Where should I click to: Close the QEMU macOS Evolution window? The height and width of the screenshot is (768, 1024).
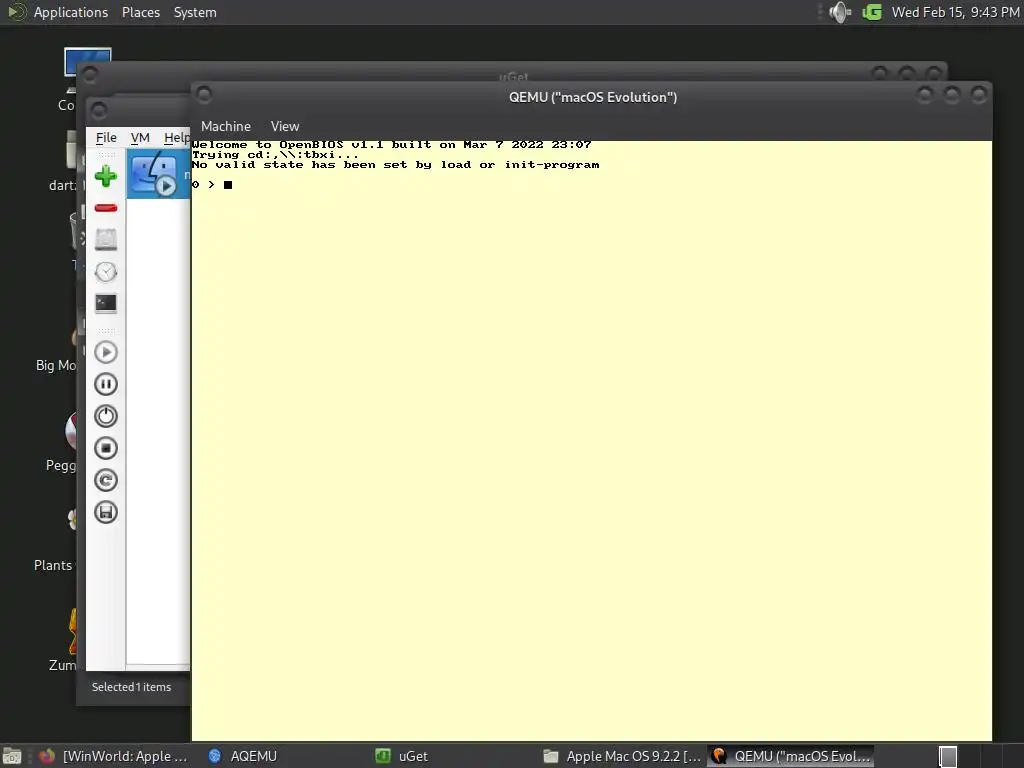[x=978, y=96]
